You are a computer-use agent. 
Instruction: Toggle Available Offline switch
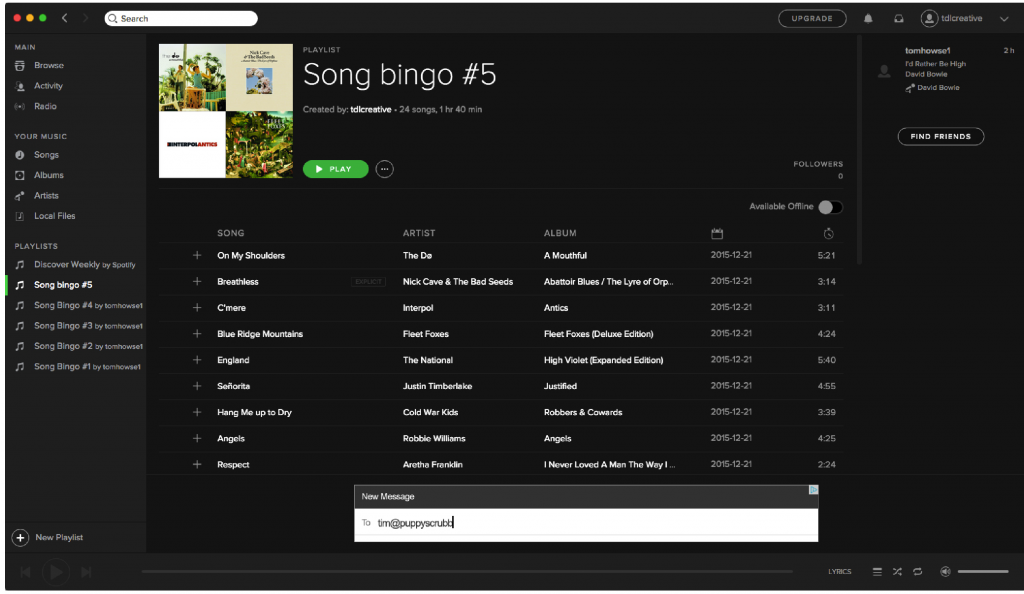click(x=830, y=207)
